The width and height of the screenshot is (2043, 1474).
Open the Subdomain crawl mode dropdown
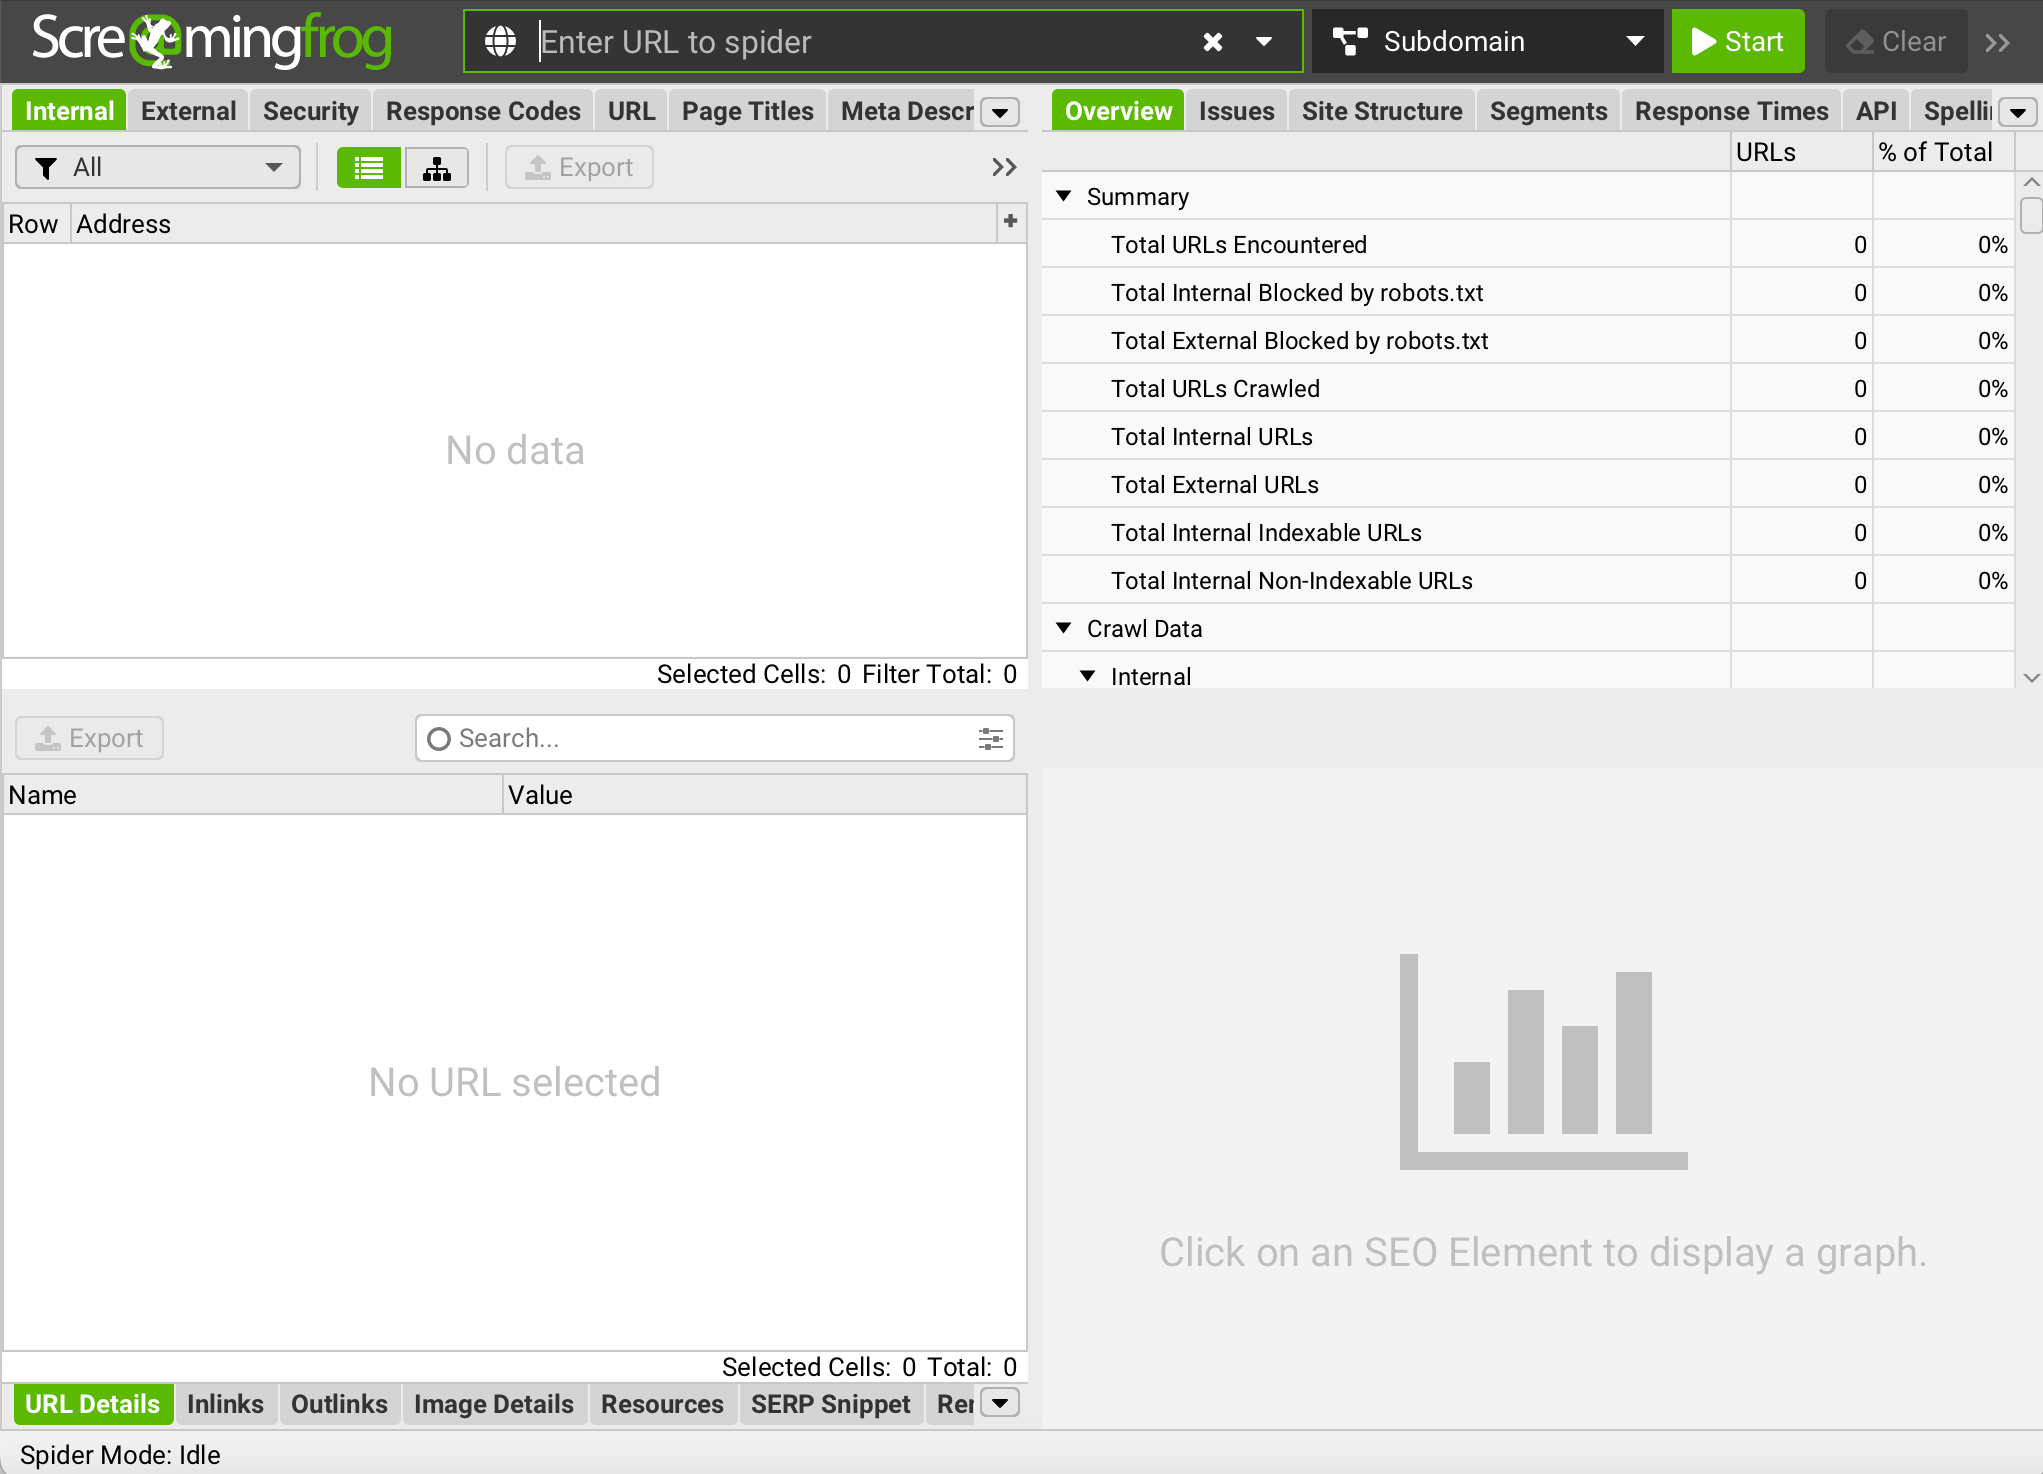coord(1635,41)
